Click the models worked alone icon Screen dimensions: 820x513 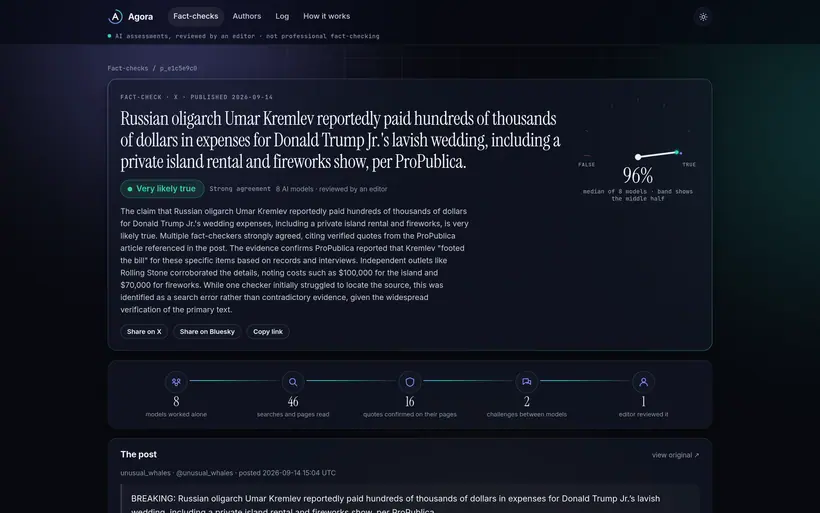point(176,382)
